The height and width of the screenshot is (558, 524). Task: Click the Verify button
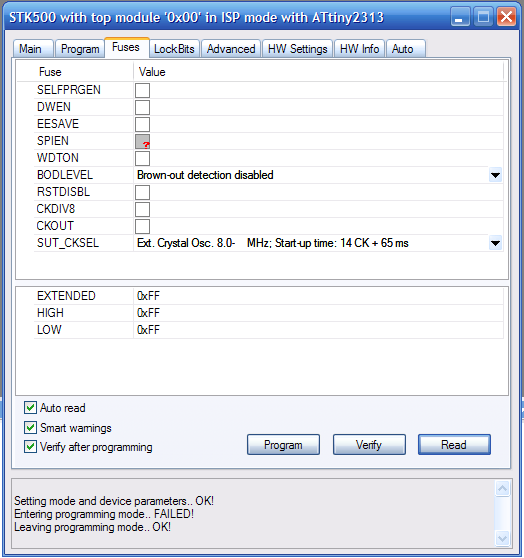(369, 444)
